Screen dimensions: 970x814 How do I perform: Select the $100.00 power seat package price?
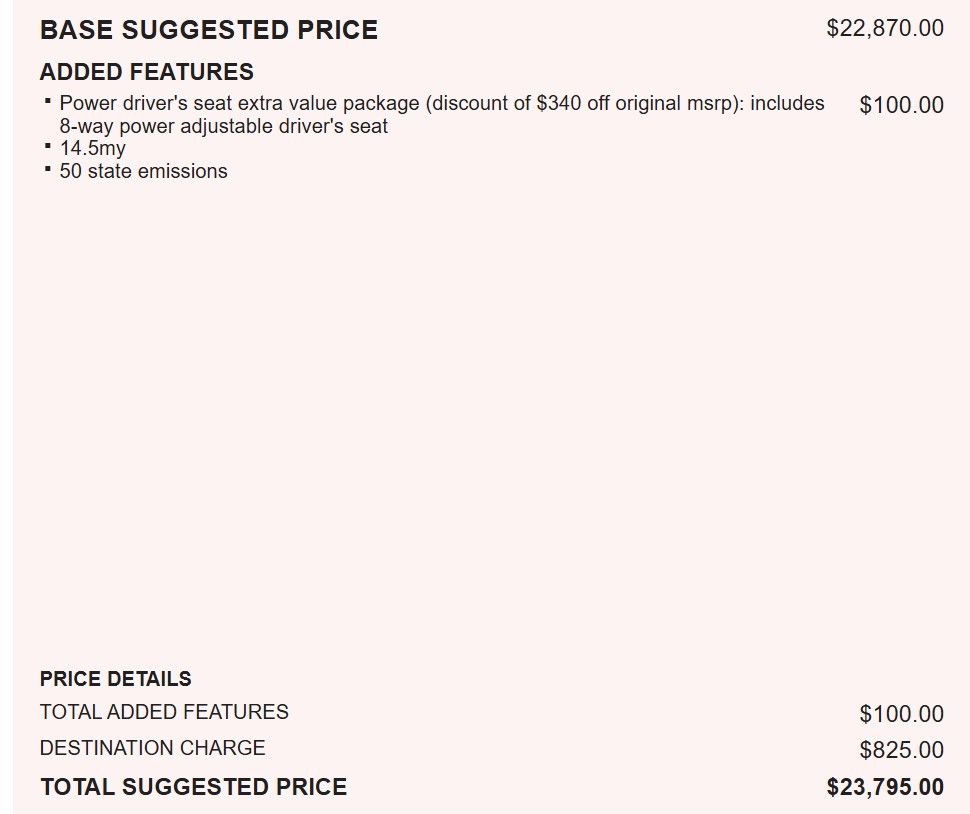coord(901,105)
